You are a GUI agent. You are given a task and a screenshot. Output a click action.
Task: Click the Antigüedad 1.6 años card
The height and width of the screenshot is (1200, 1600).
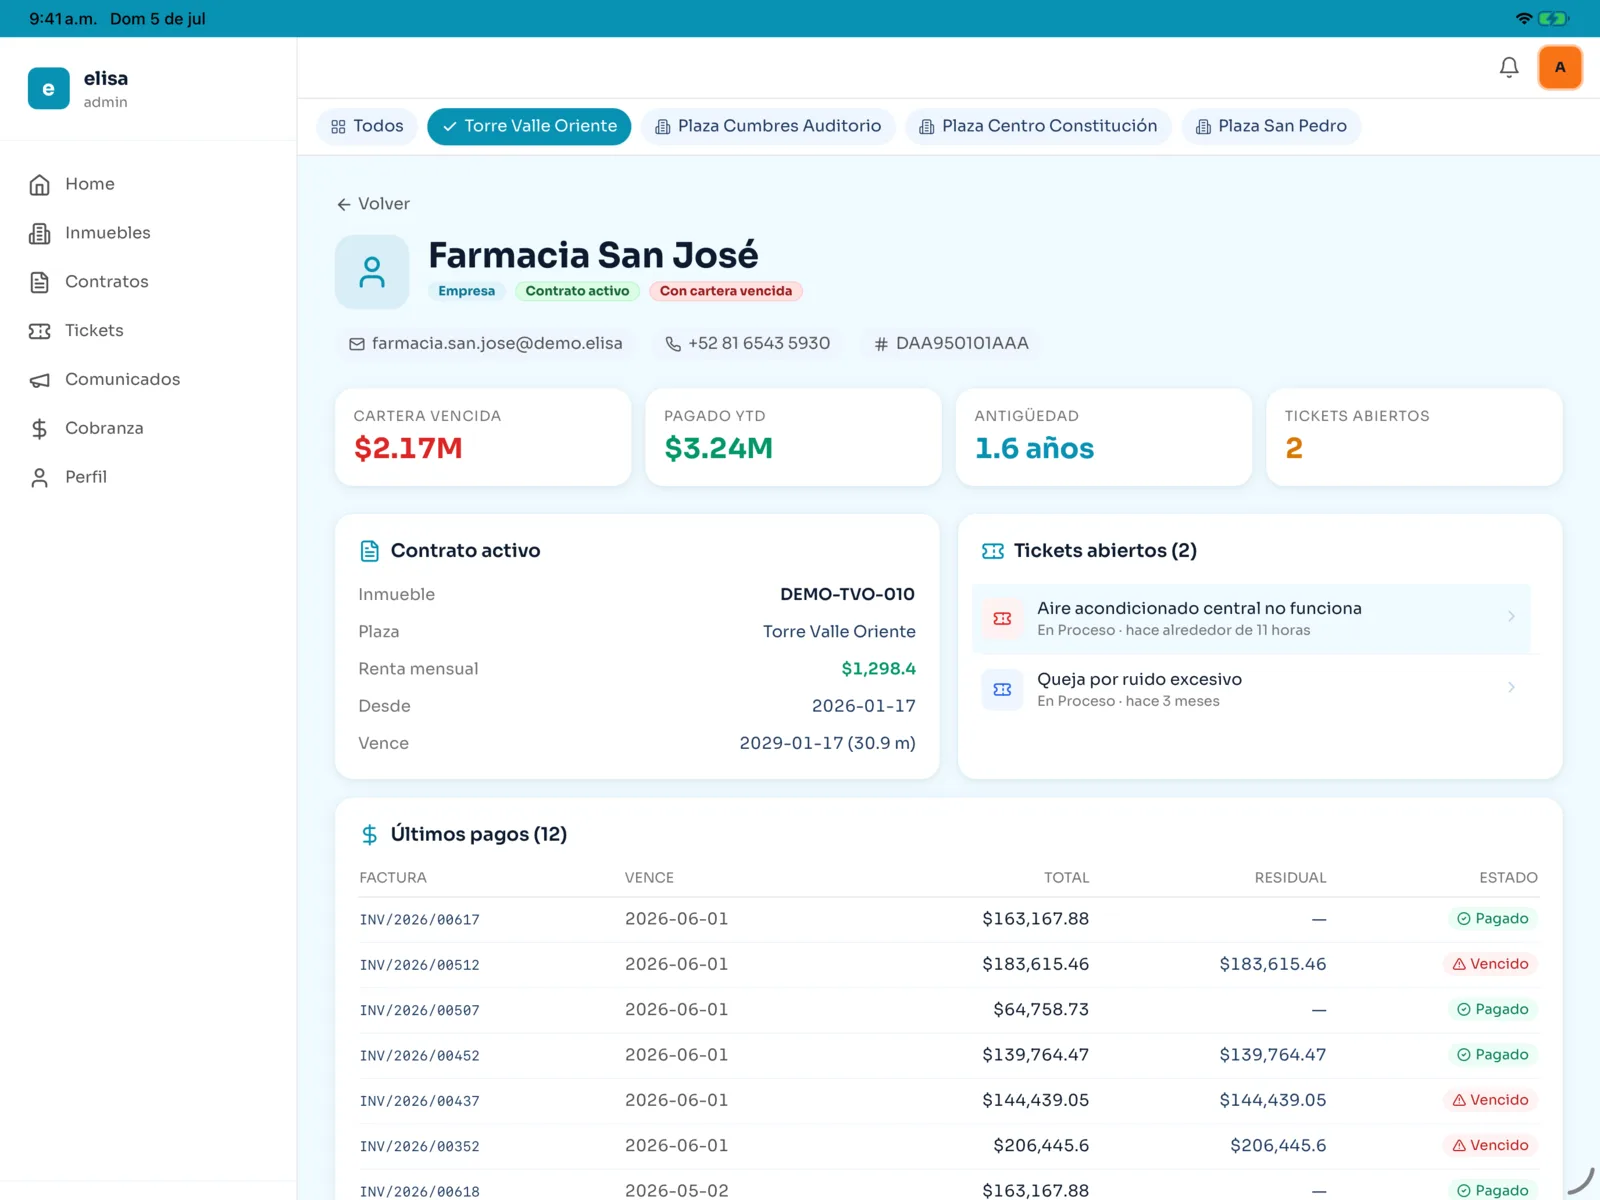1104,437
